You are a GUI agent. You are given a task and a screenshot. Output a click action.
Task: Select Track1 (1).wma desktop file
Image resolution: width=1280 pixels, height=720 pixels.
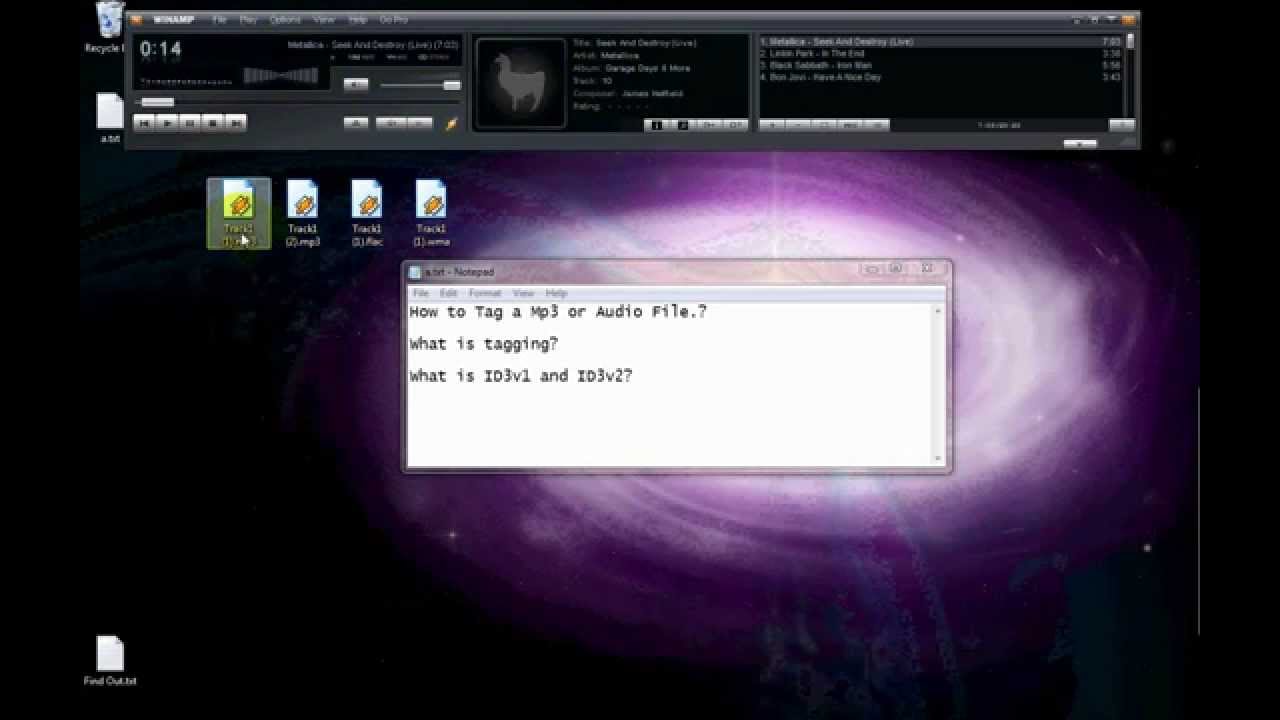point(431,213)
